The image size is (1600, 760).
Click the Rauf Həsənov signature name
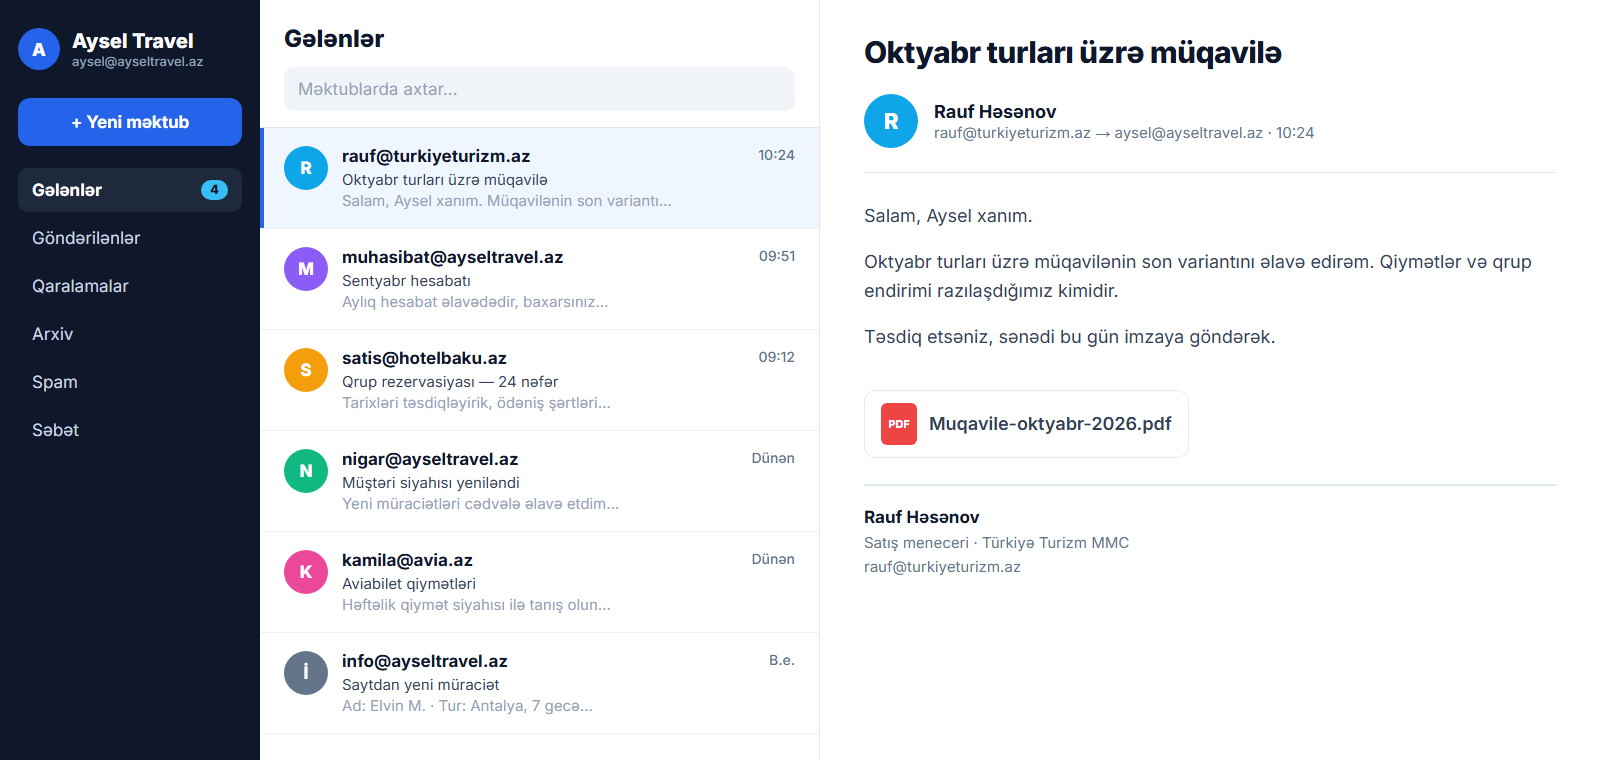[921, 517]
